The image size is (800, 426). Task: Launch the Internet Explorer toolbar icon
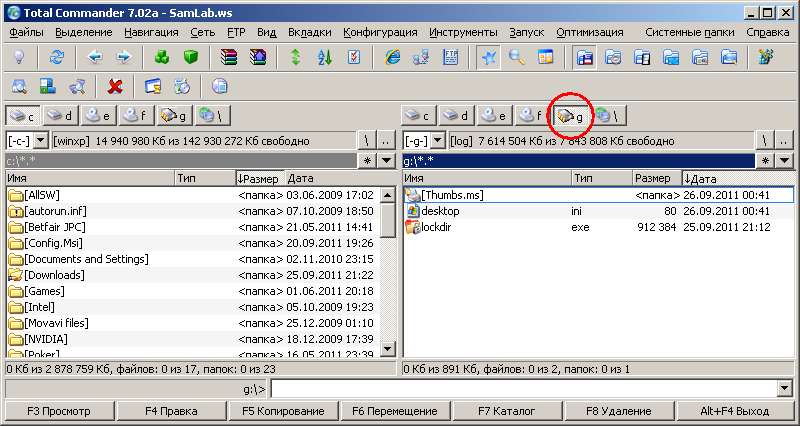392,57
